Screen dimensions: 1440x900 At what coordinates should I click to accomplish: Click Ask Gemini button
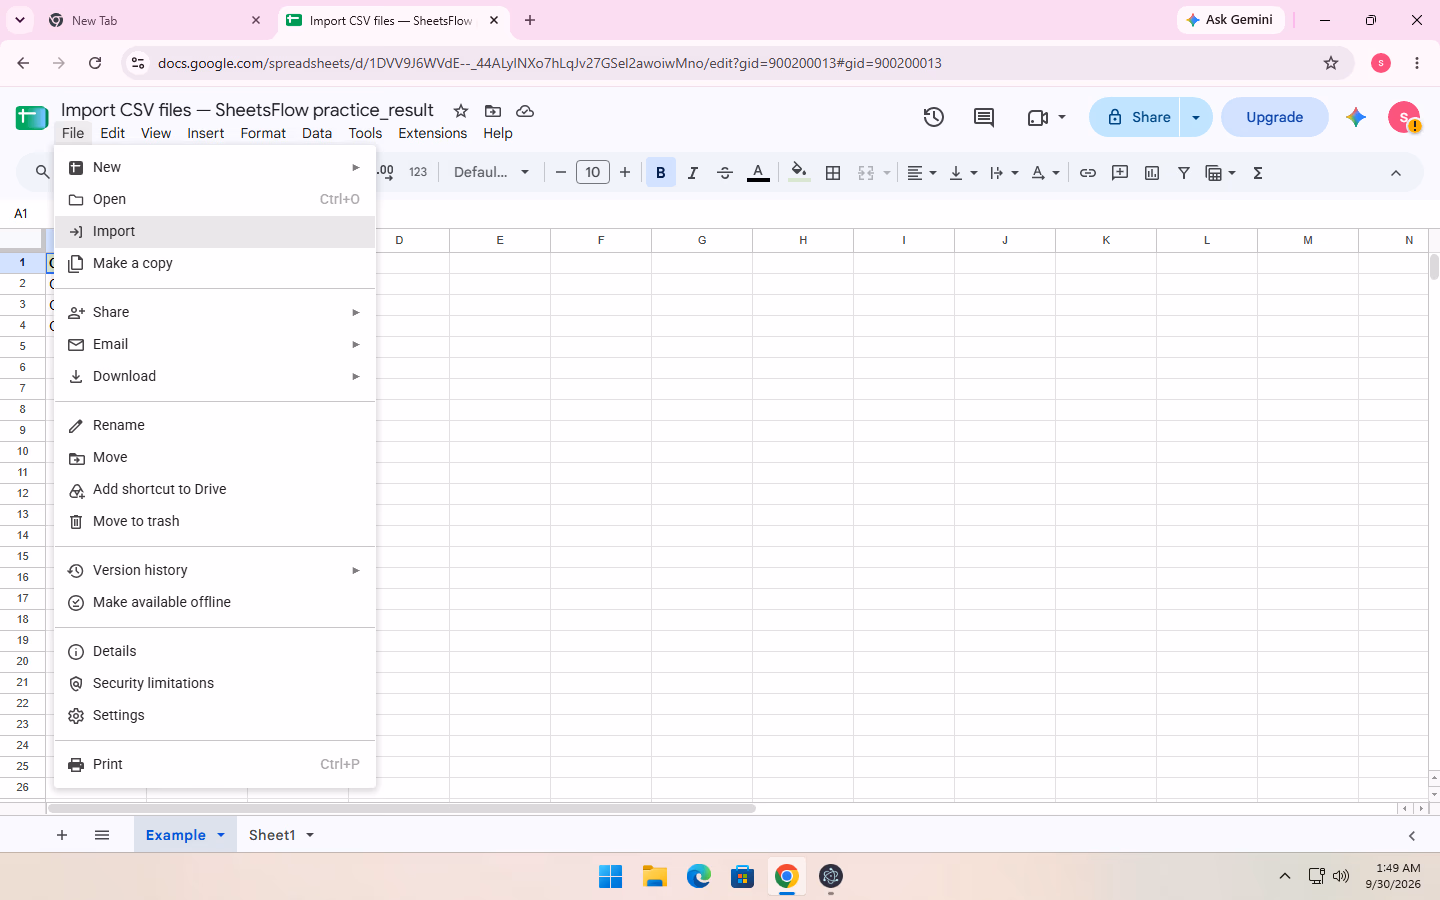(x=1230, y=20)
